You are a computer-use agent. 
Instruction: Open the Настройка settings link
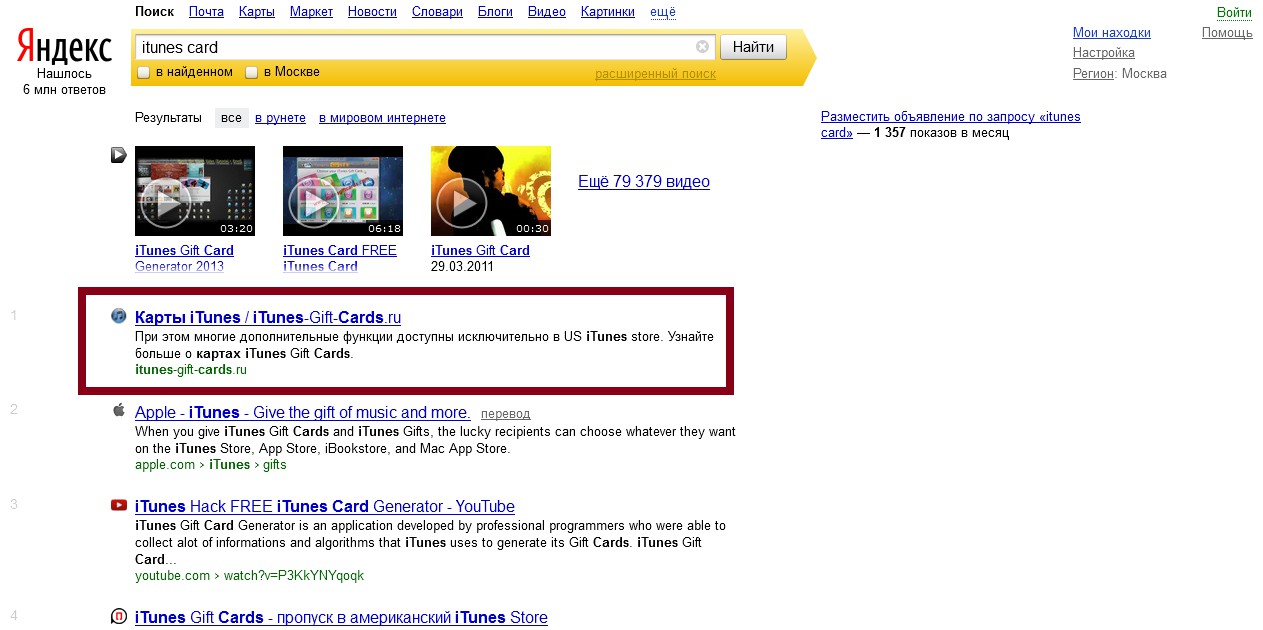tap(1104, 53)
